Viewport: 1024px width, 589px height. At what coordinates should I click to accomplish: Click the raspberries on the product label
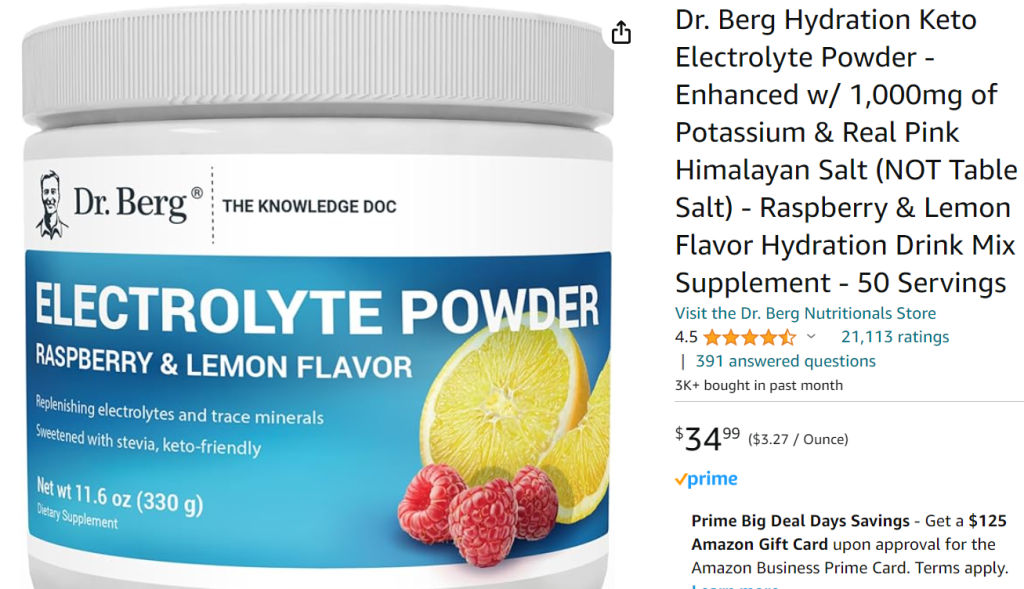pos(477,510)
